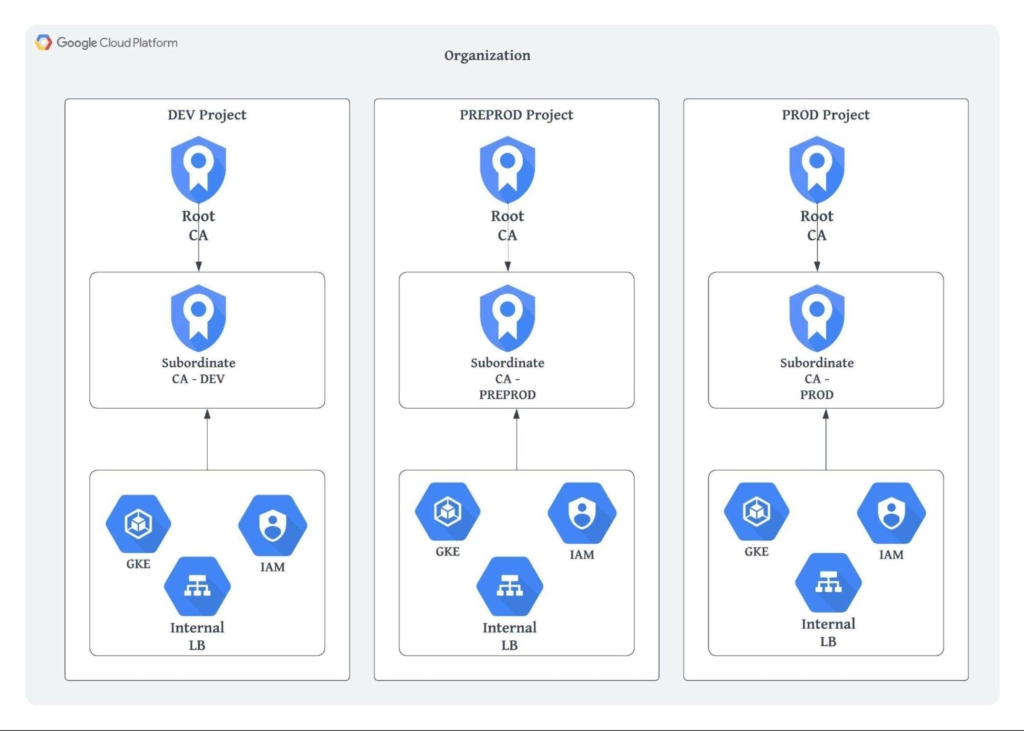Select the IAM icon in DEV Project
Image resolution: width=1024 pixels, height=731 pixels.
coord(273,525)
